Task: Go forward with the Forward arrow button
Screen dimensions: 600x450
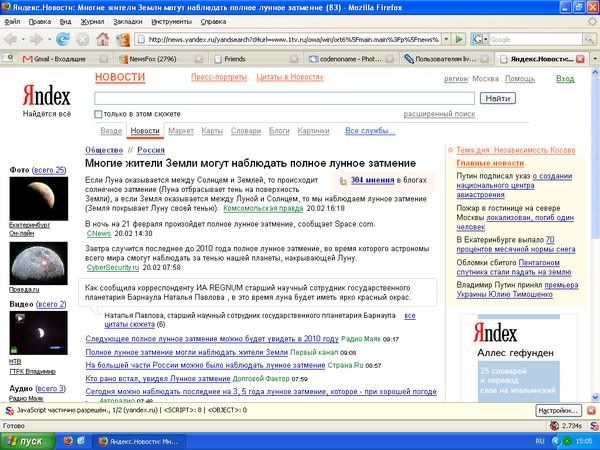Action: click(36, 39)
